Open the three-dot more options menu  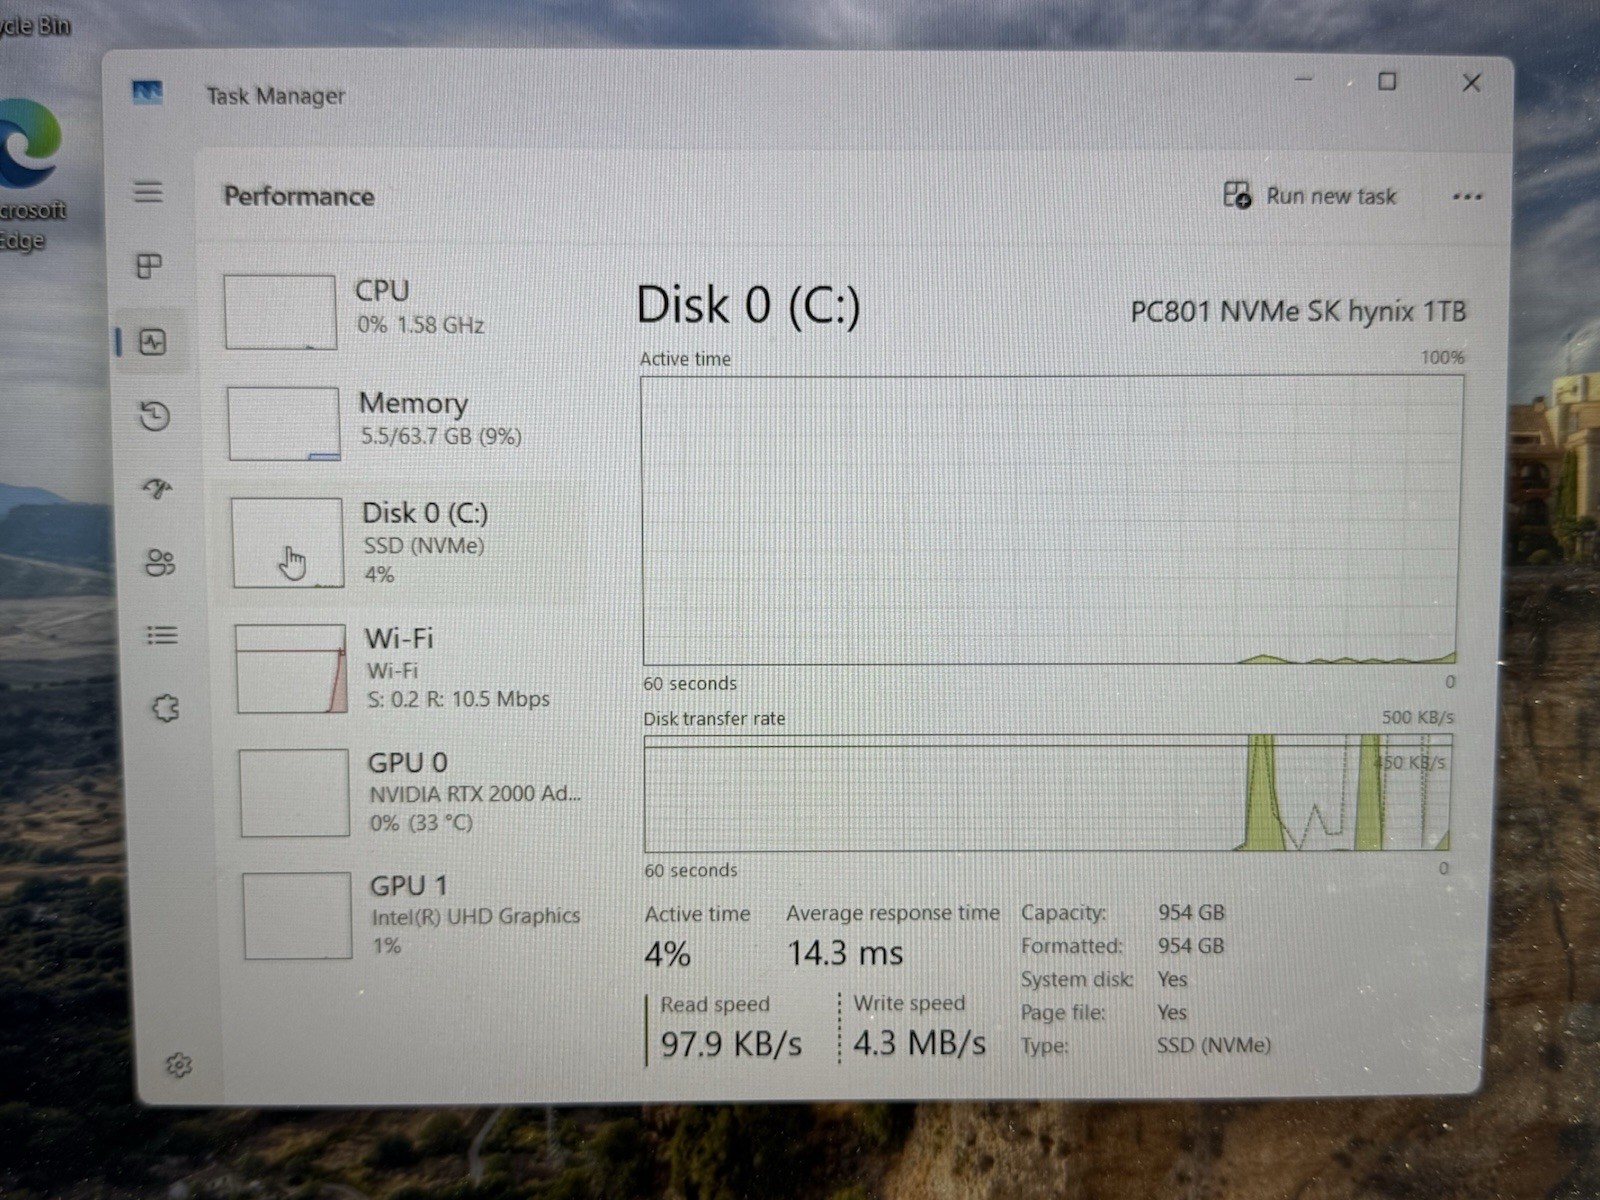[1467, 197]
